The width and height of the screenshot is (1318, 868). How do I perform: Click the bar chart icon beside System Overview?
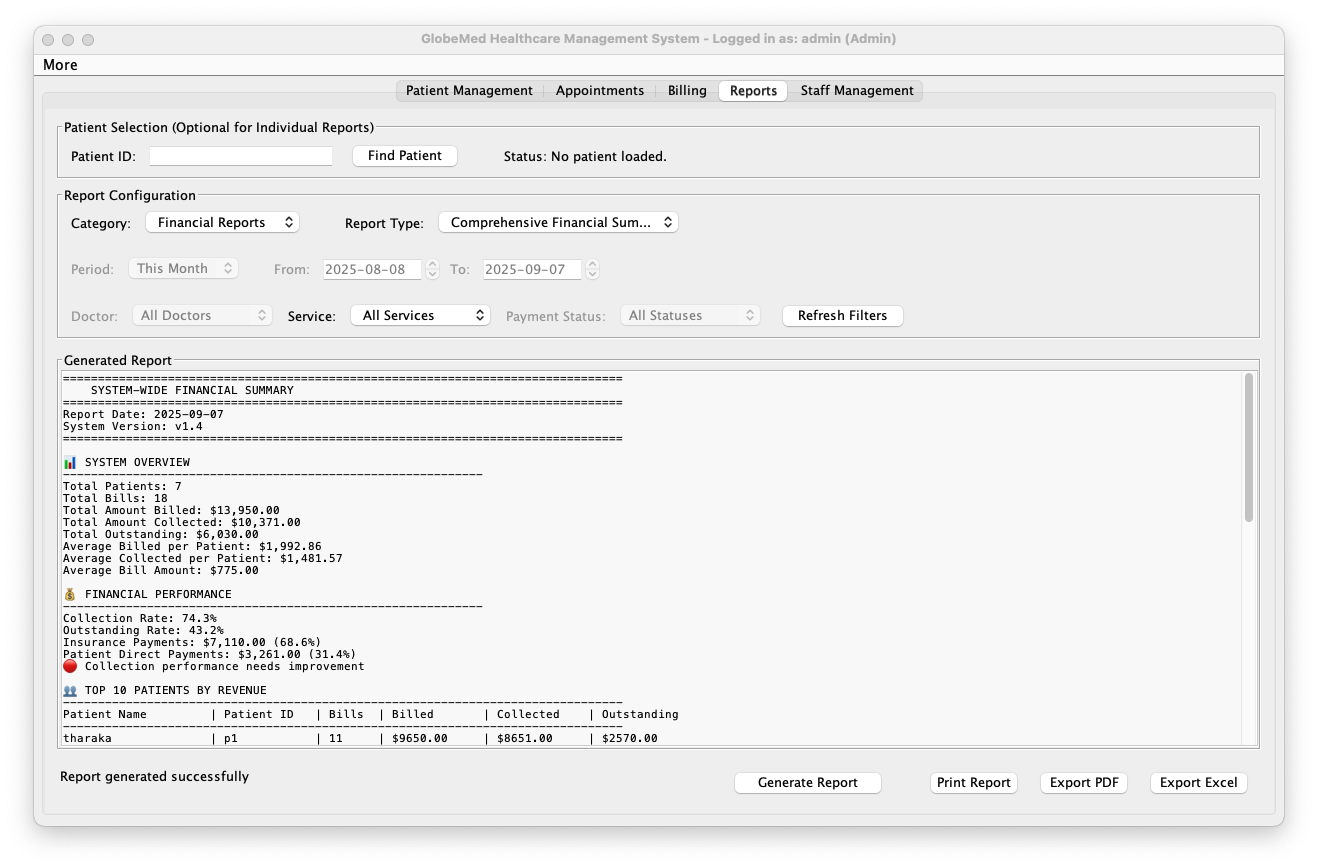point(70,463)
